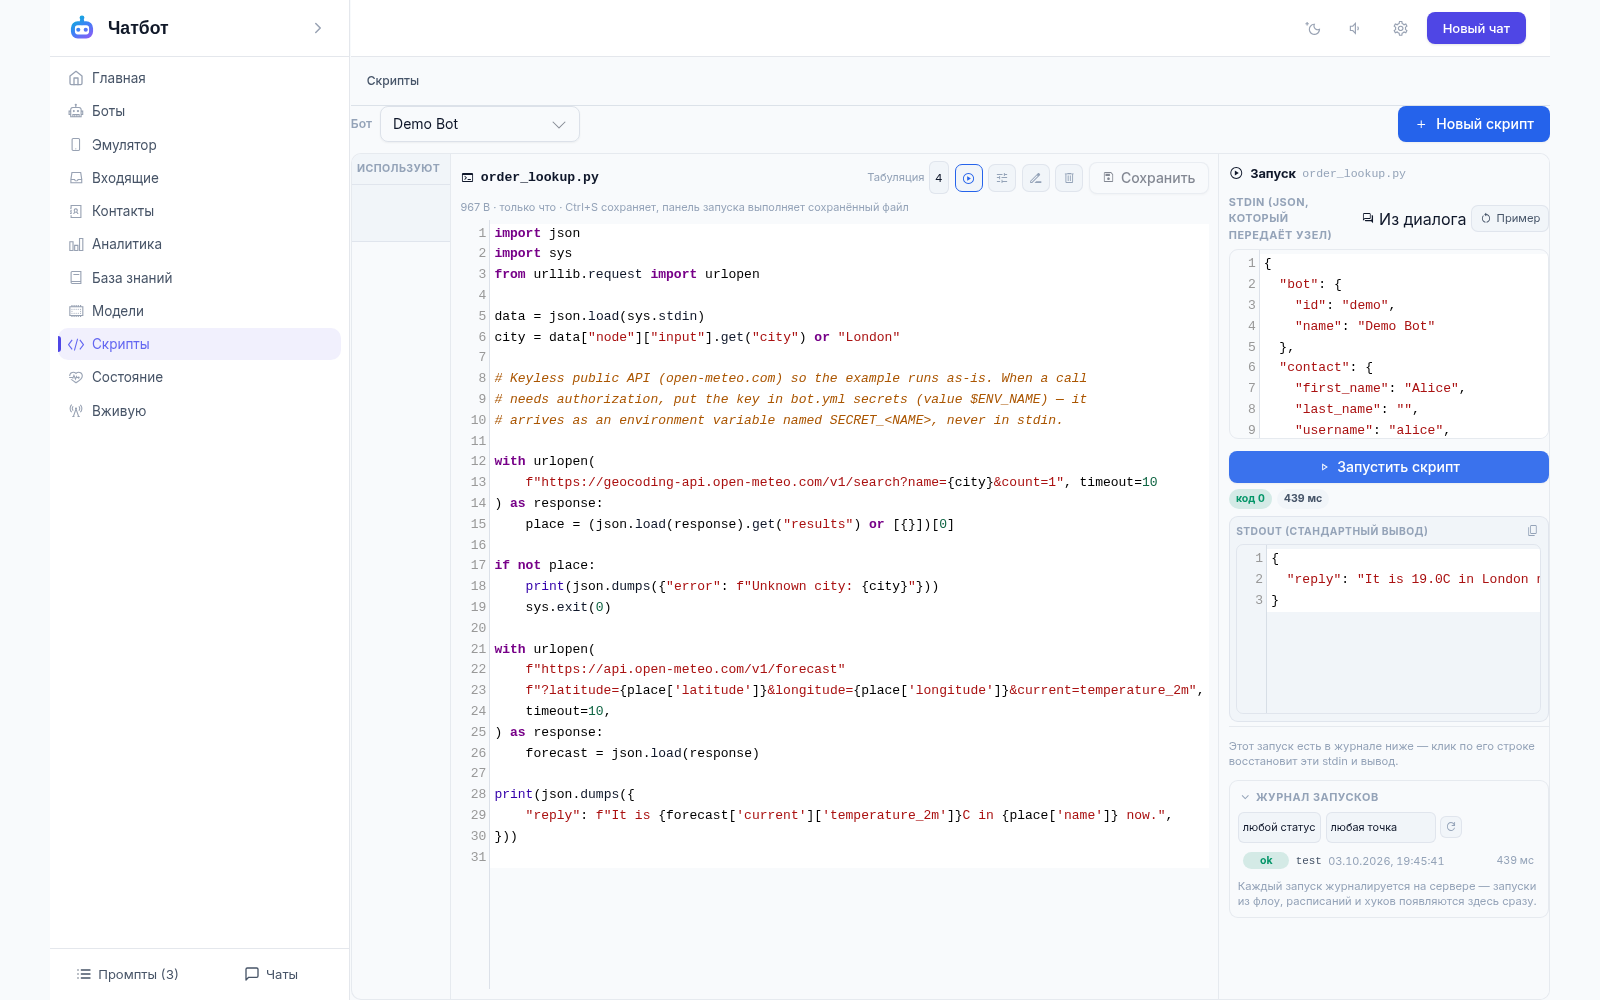Open Промпты (3) list
1600x1000 pixels.
128,974
